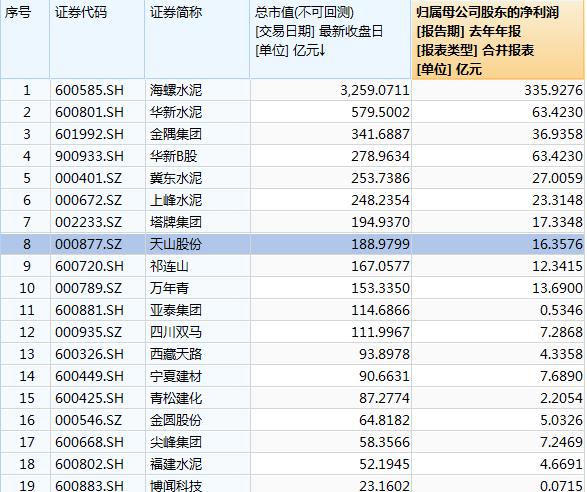This screenshot has height=492, width=587.
Task: Click market value 167.0577
Action: pyautogui.click(x=380, y=266)
